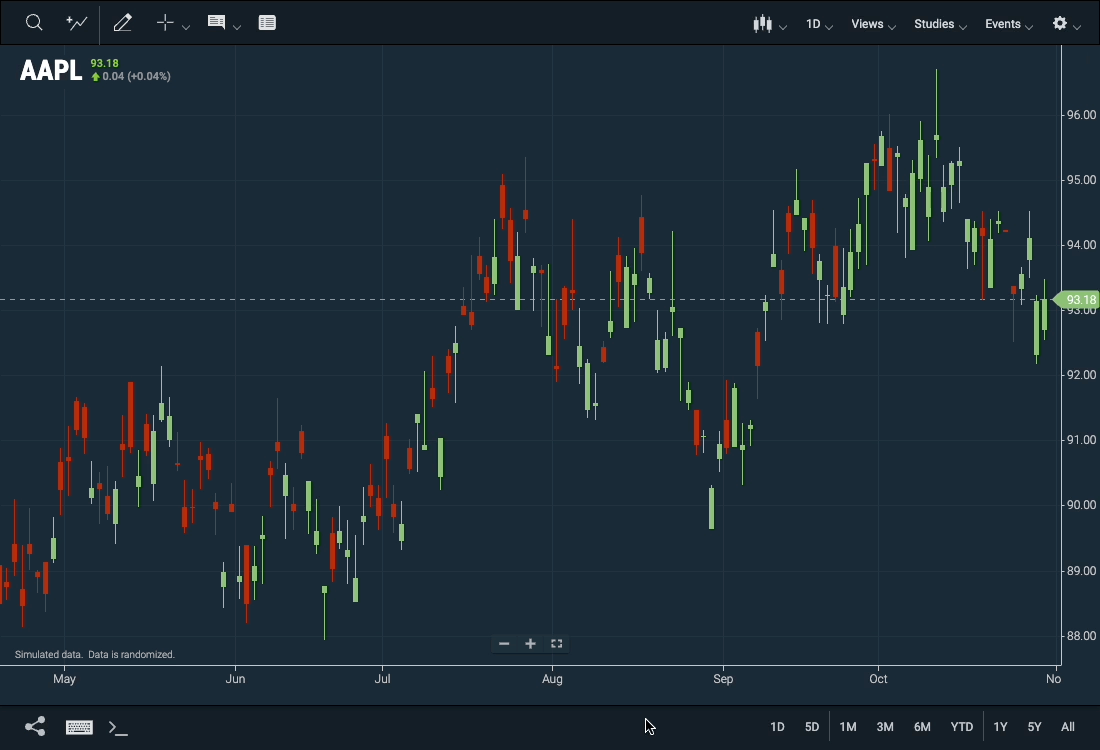Click the 96.00 y-axis label
The image size is (1100, 750).
[x=1081, y=114]
